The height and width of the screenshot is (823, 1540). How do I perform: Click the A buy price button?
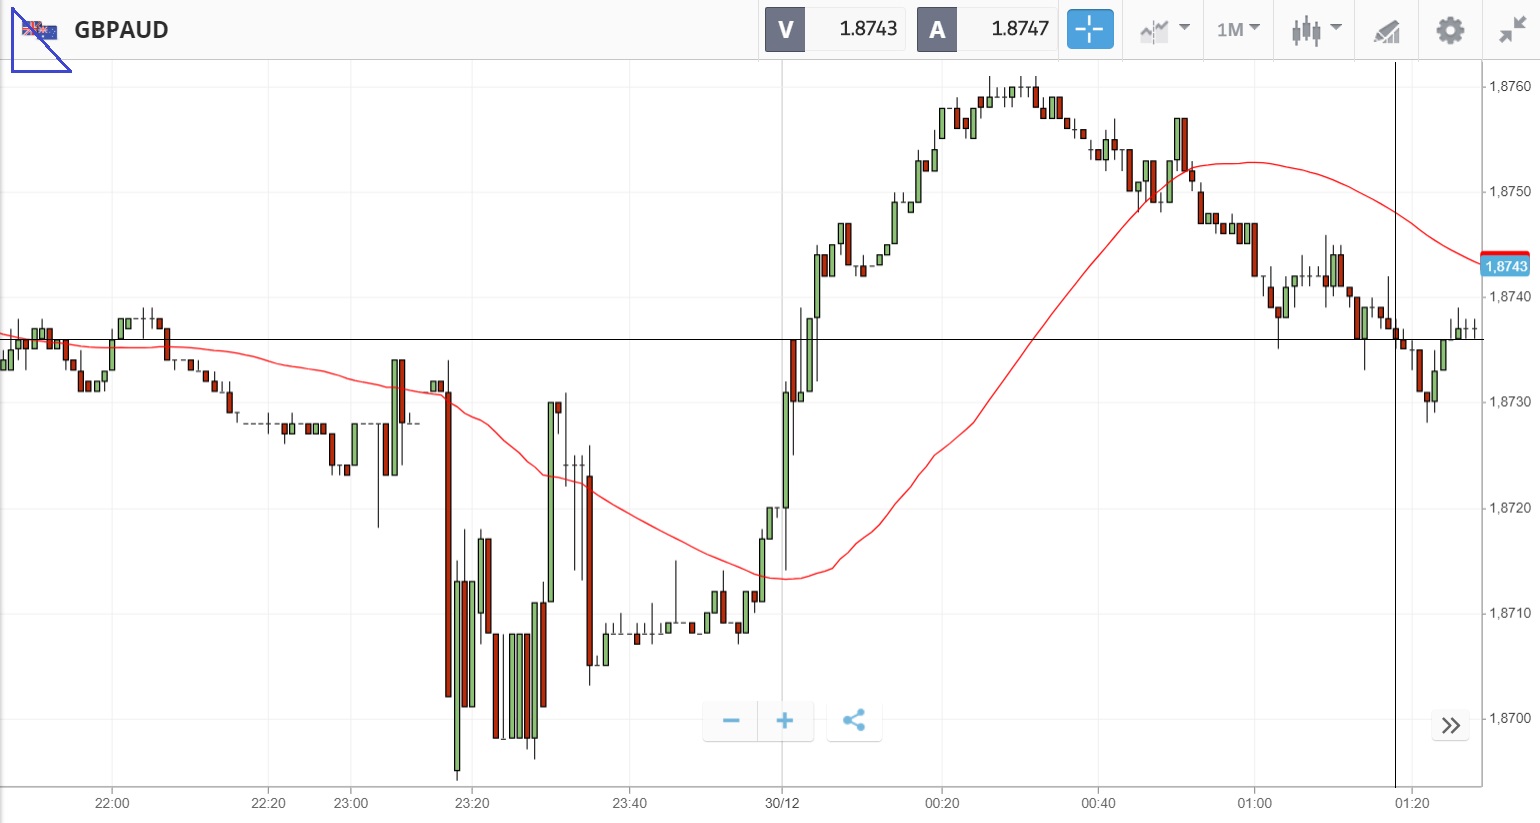[x=937, y=29]
